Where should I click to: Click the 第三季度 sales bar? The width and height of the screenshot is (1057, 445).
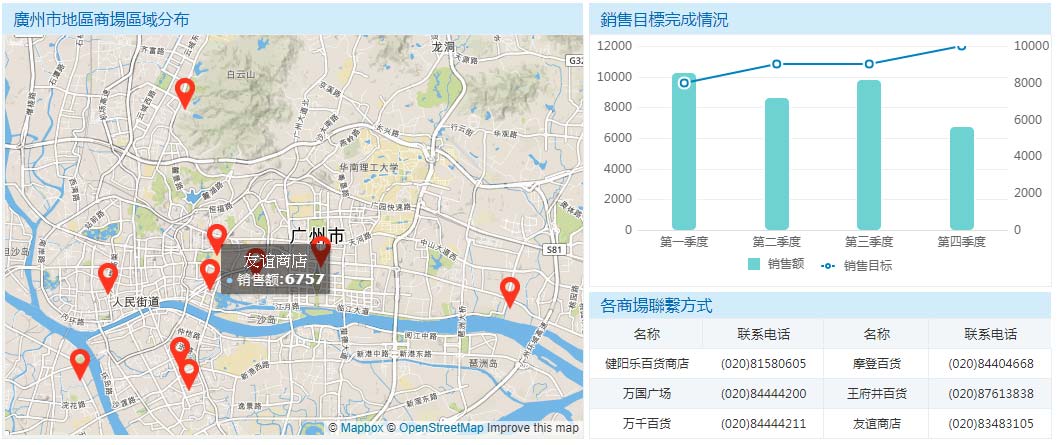(x=869, y=155)
